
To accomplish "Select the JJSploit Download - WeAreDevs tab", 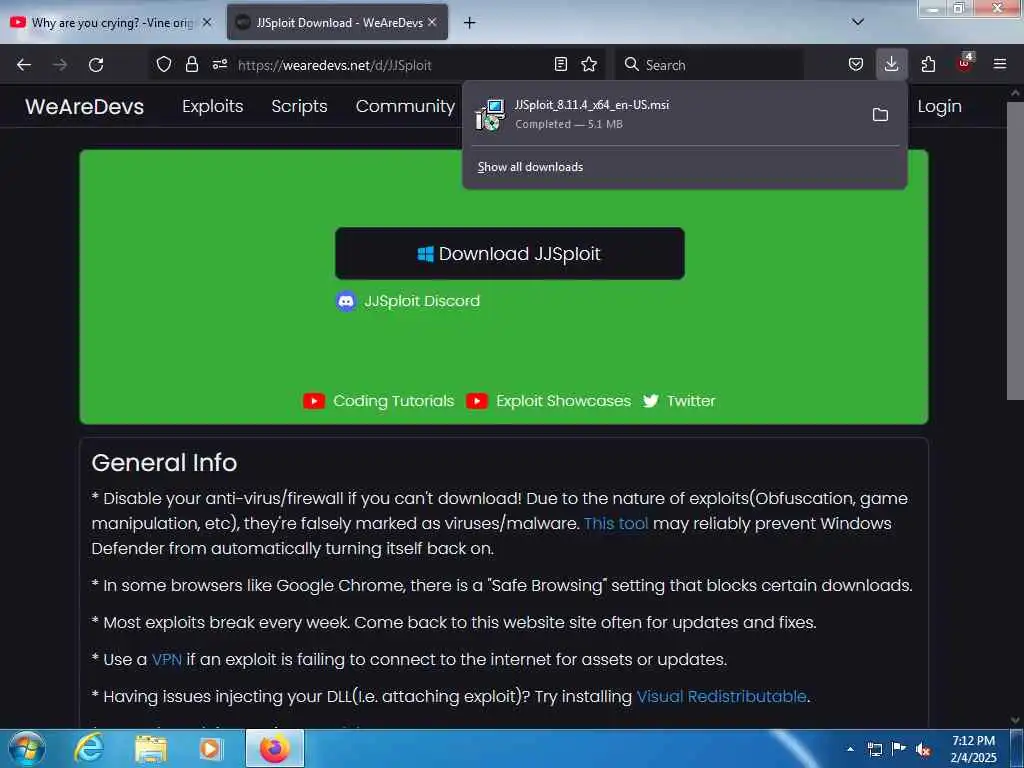I will pos(337,23).
